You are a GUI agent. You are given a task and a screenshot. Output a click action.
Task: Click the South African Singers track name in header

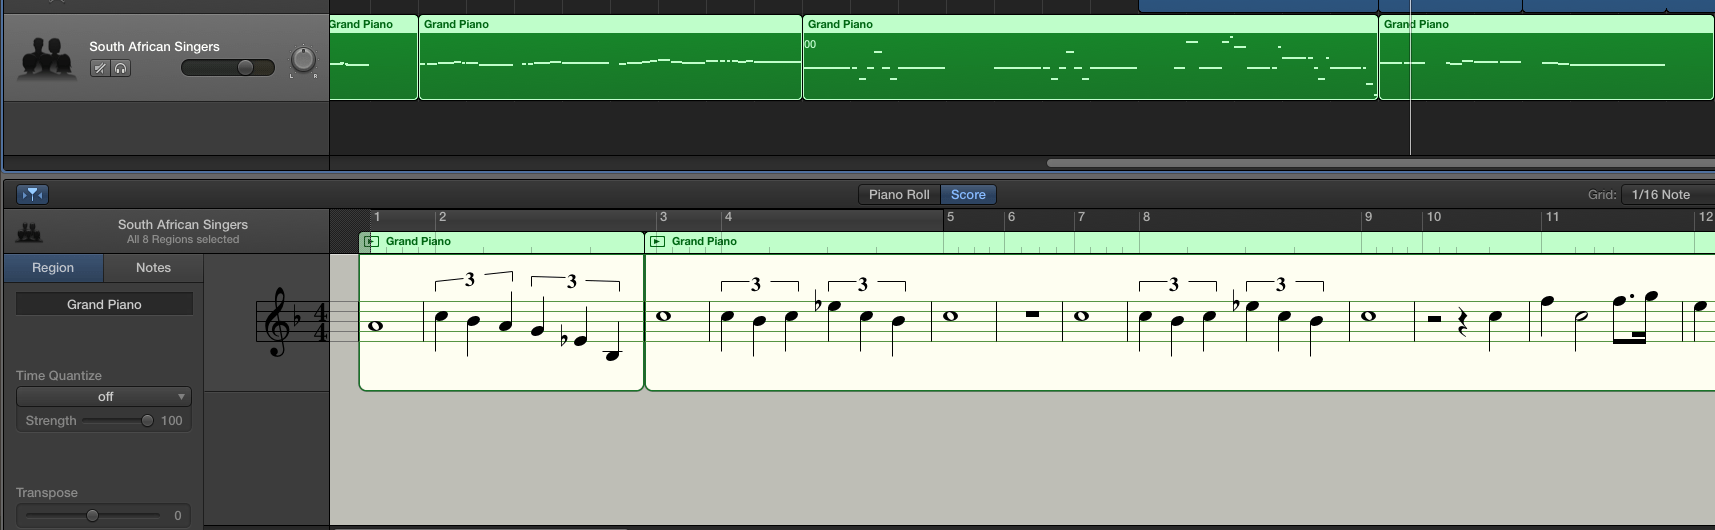coord(154,47)
